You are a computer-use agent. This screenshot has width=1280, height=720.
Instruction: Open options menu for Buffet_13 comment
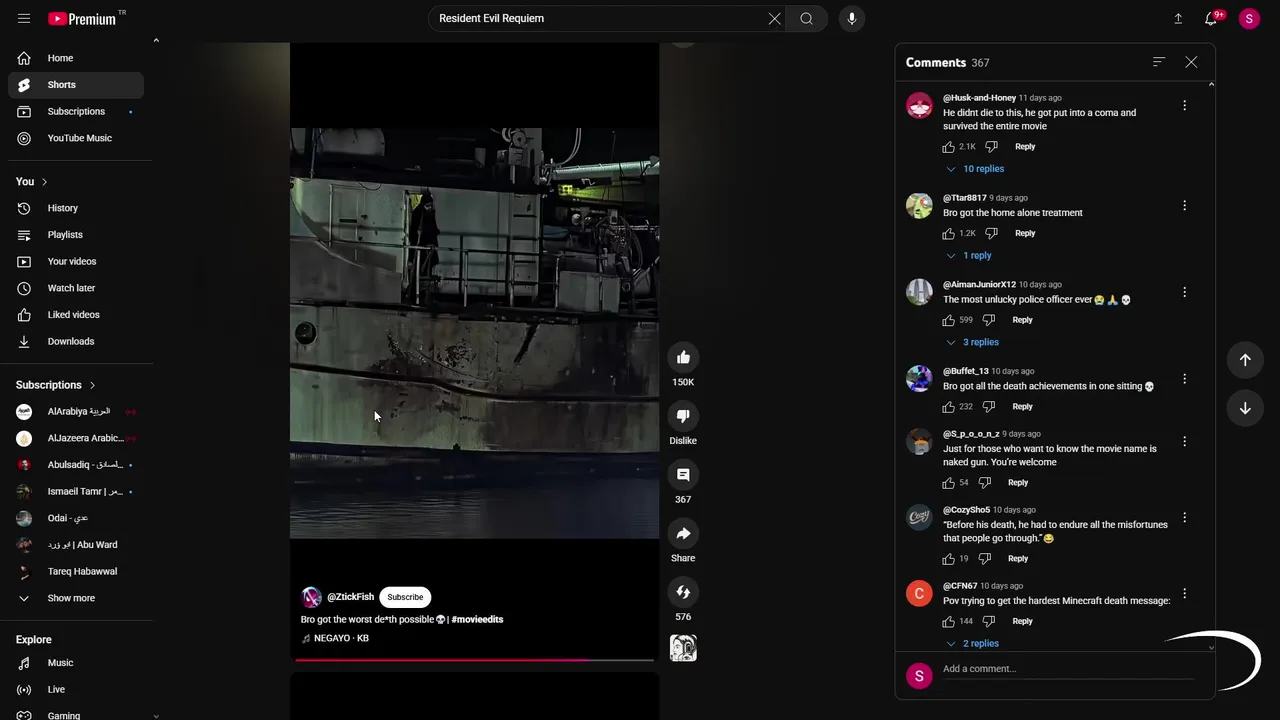[1184, 379]
